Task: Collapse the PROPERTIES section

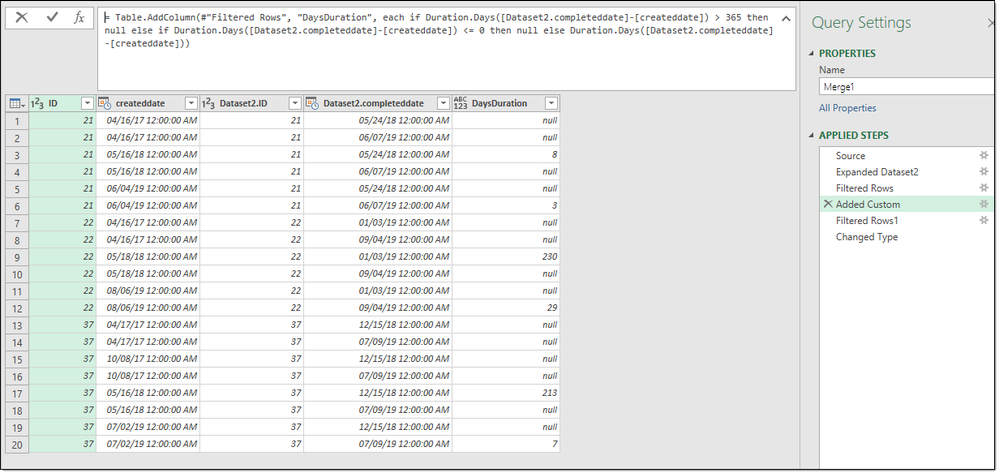Action: coord(812,54)
